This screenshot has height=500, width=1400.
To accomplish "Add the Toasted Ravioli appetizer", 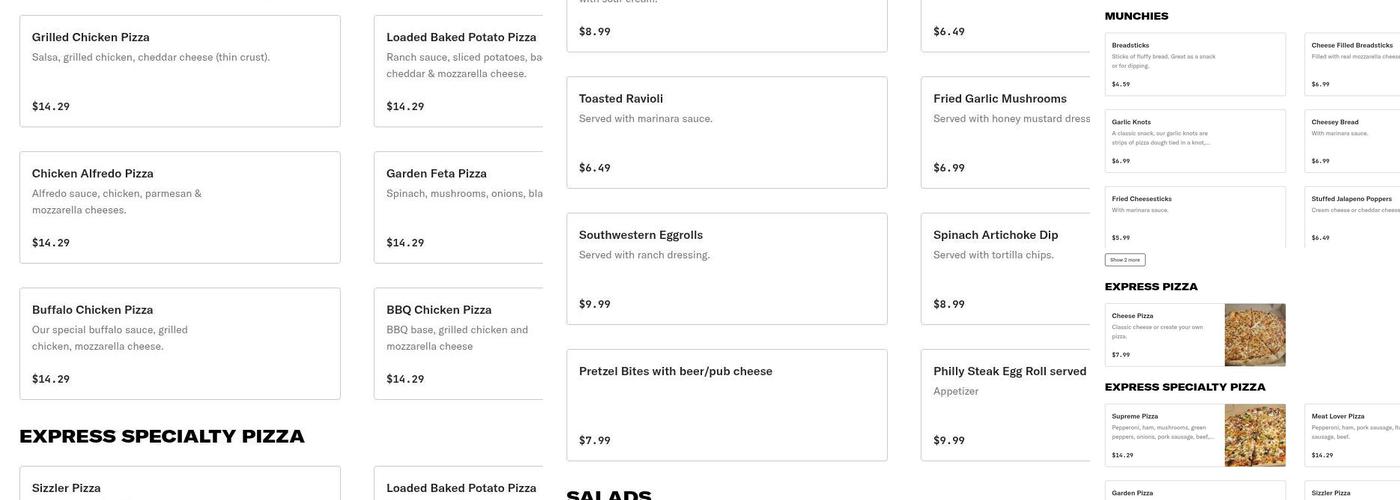I will click(x=726, y=132).
